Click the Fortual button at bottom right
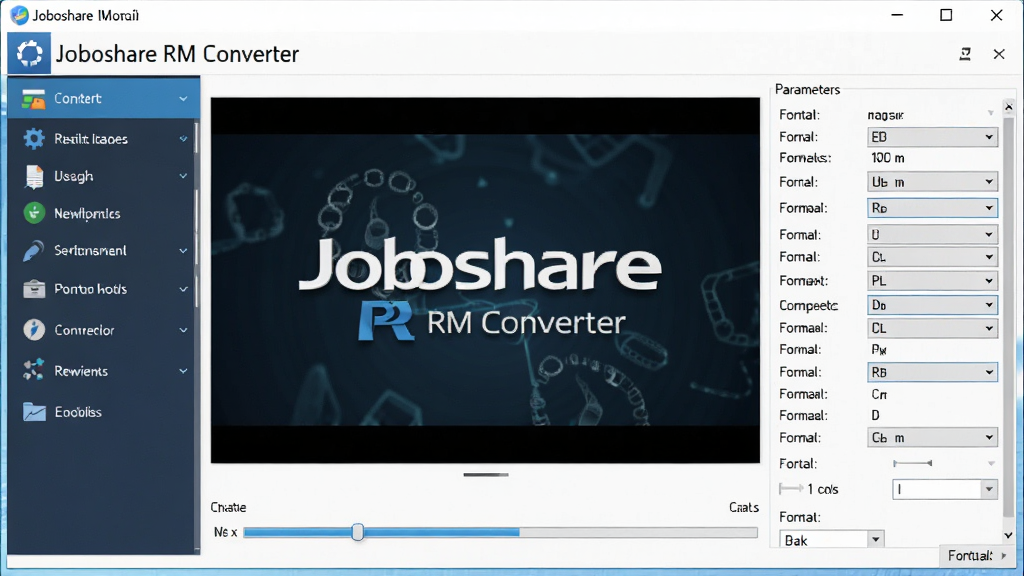 pyautogui.click(x=977, y=555)
